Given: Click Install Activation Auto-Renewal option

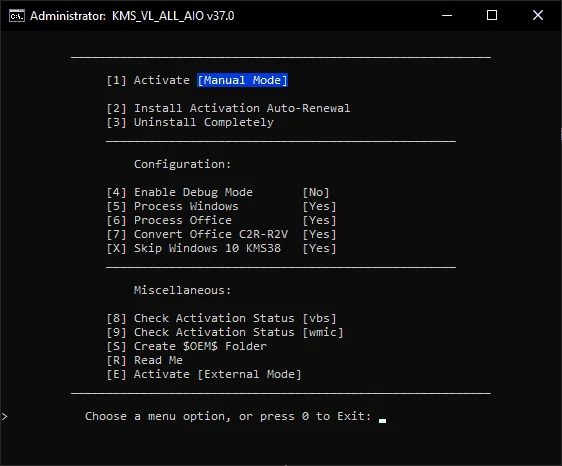Looking at the screenshot, I should click(228, 108).
